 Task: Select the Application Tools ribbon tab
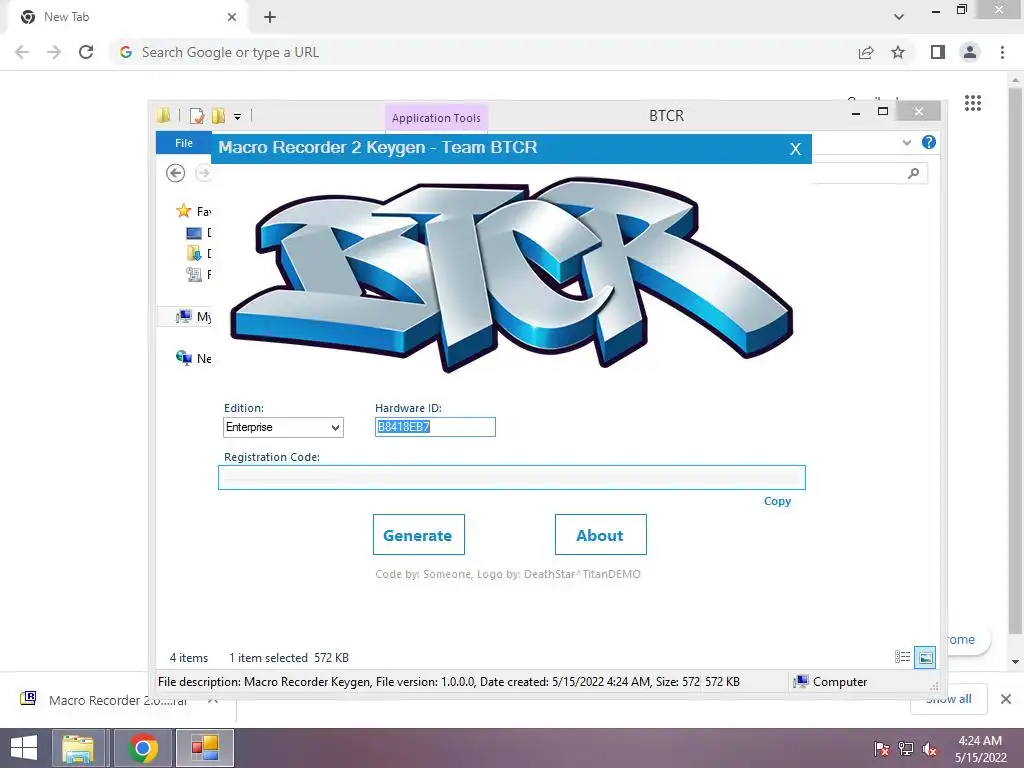pyautogui.click(x=436, y=118)
